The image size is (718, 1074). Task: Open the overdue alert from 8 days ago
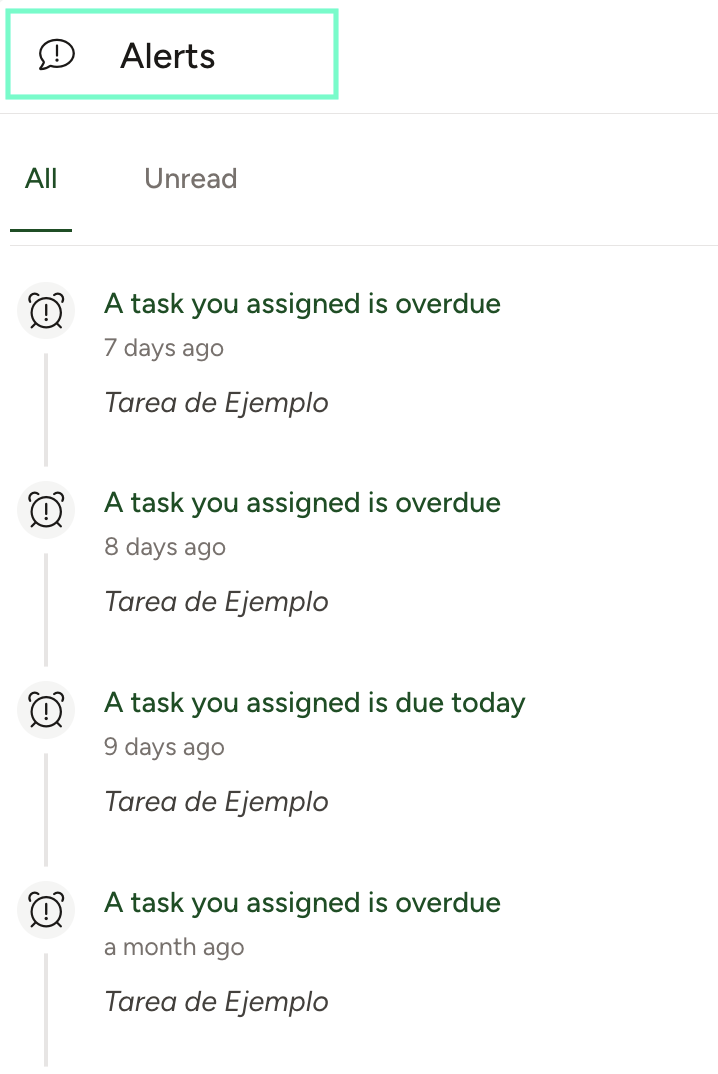(302, 502)
